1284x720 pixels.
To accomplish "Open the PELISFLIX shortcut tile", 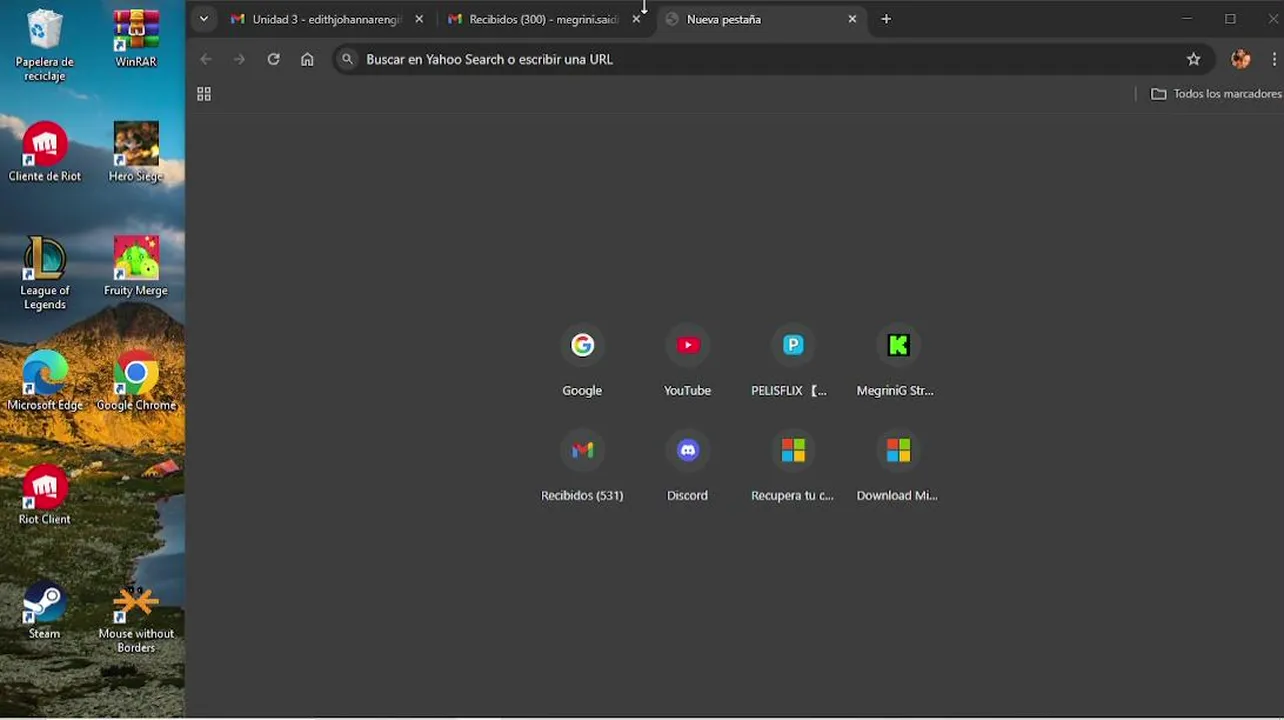I will [792, 362].
